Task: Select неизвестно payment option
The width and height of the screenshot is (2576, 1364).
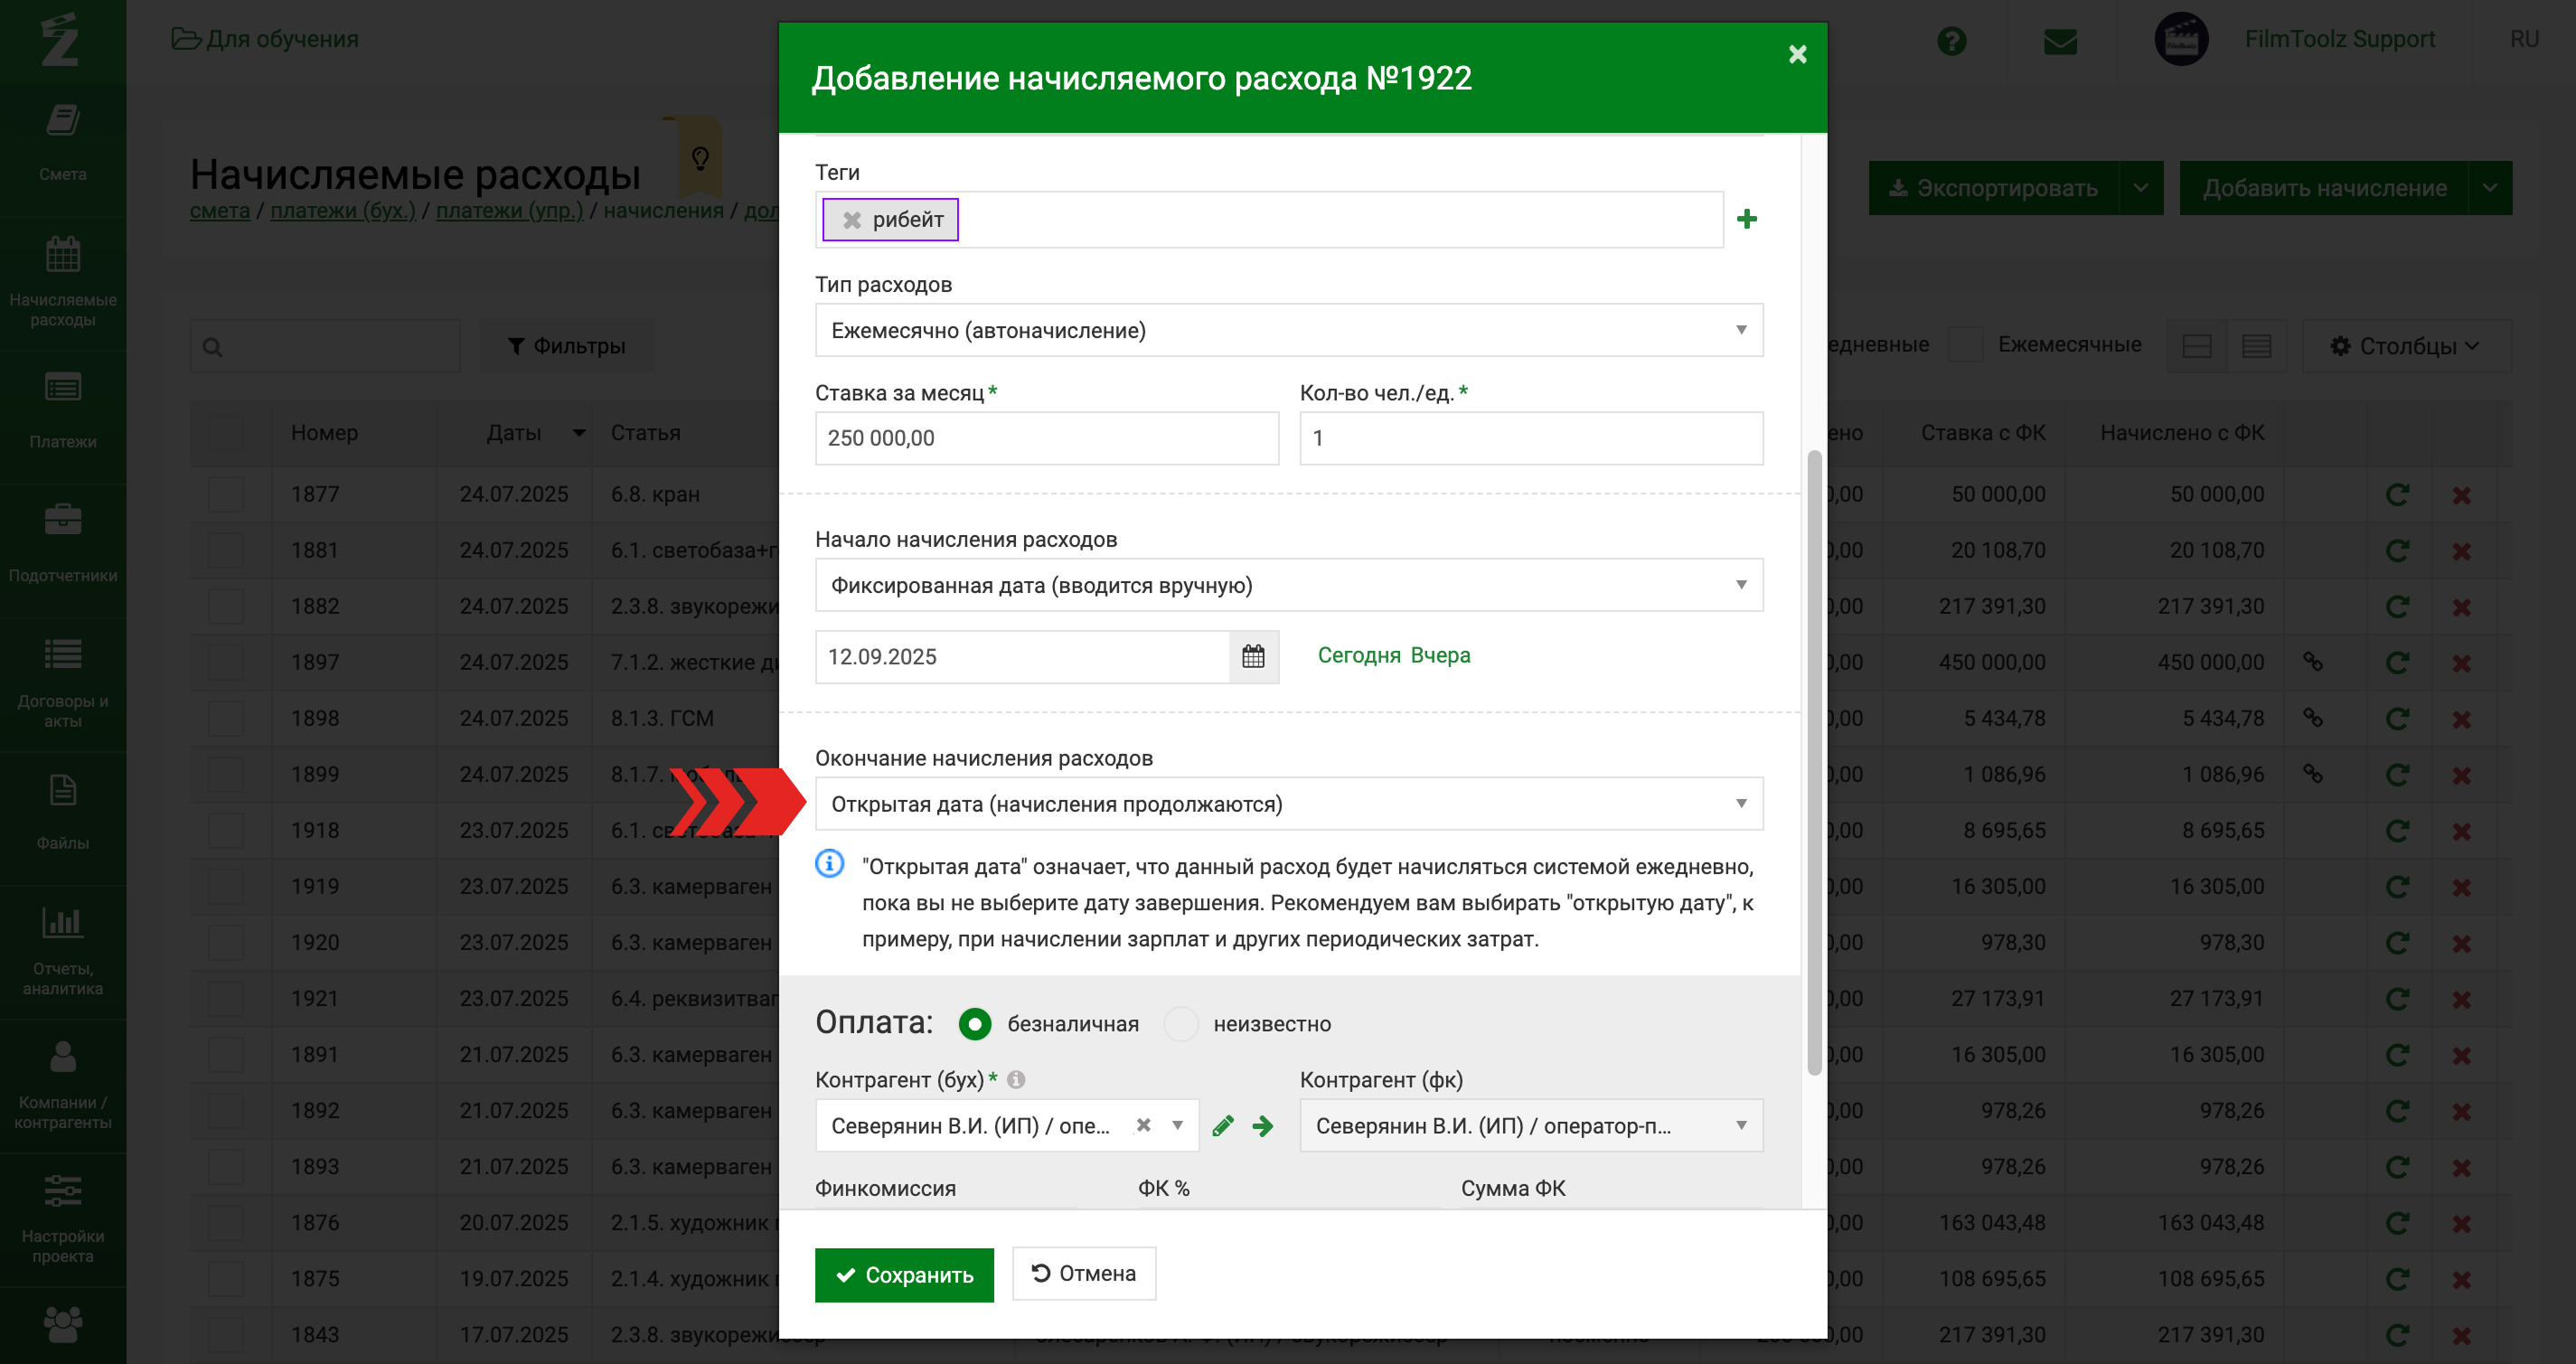Action: point(1180,1024)
